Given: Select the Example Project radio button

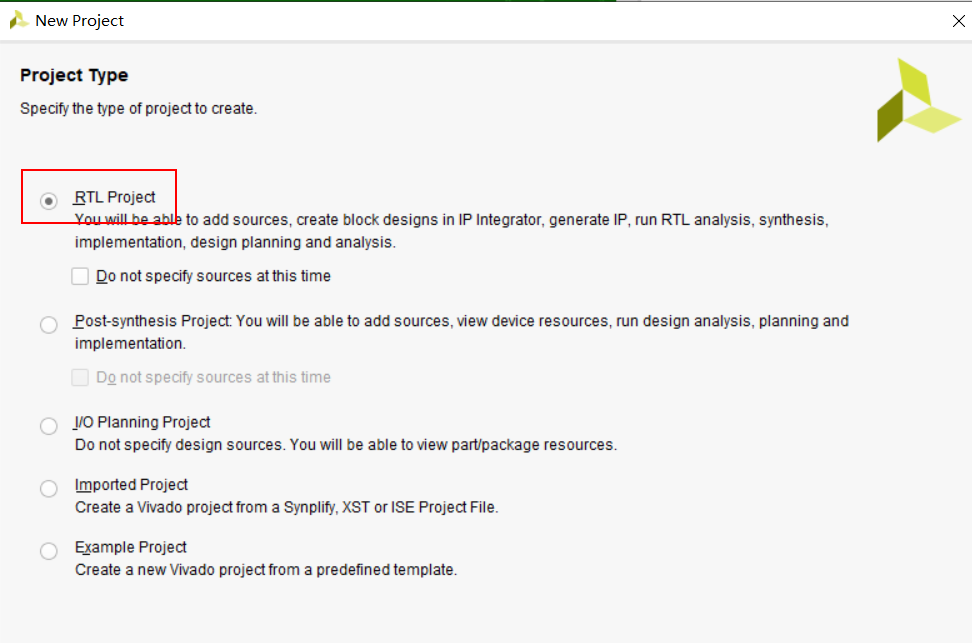Looking at the screenshot, I should pos(48,551).
